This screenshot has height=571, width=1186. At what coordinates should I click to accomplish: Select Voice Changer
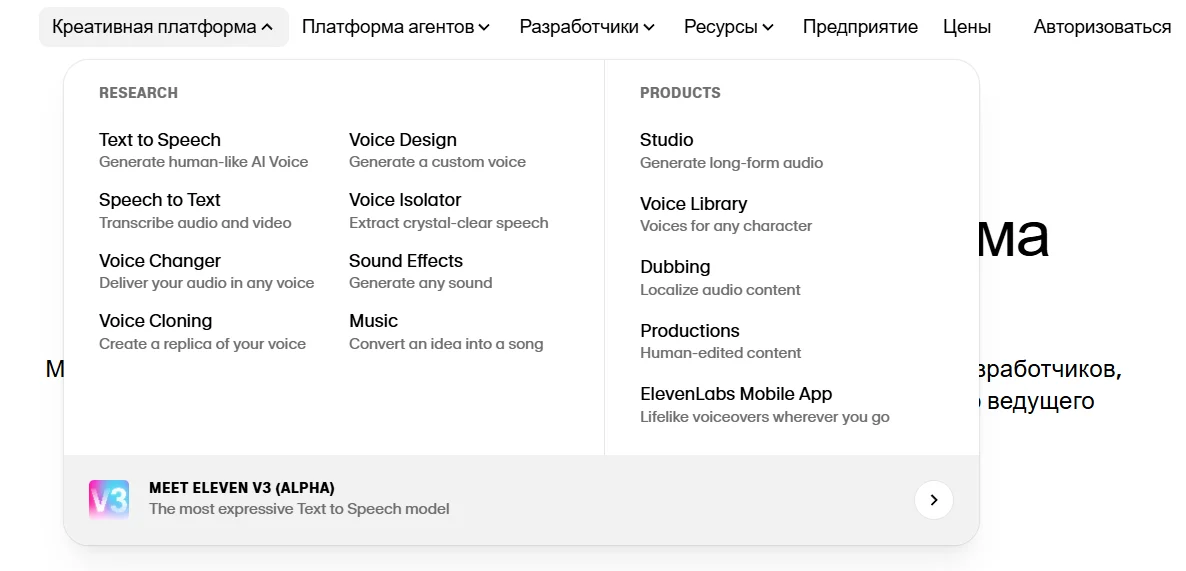[160, 261]
